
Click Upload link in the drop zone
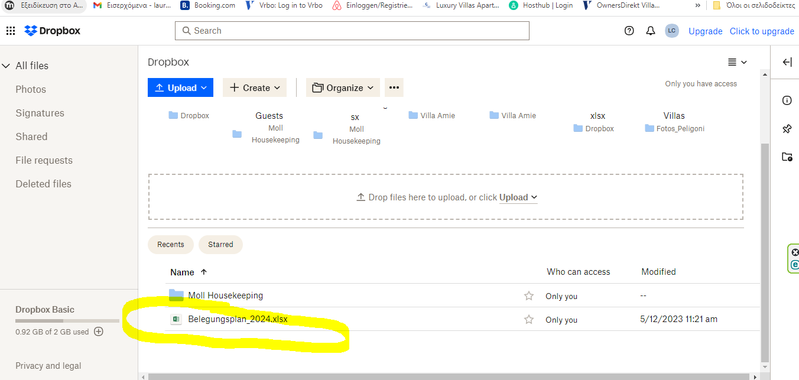coord(518,197)
